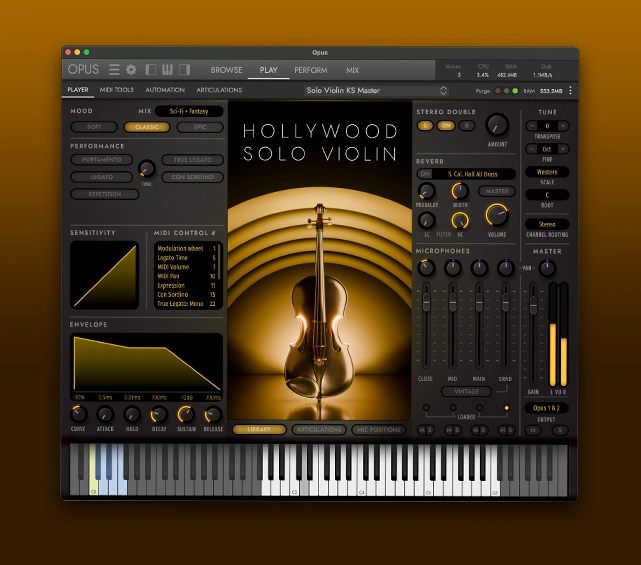Open the Opus settings gear

point(131,70)
